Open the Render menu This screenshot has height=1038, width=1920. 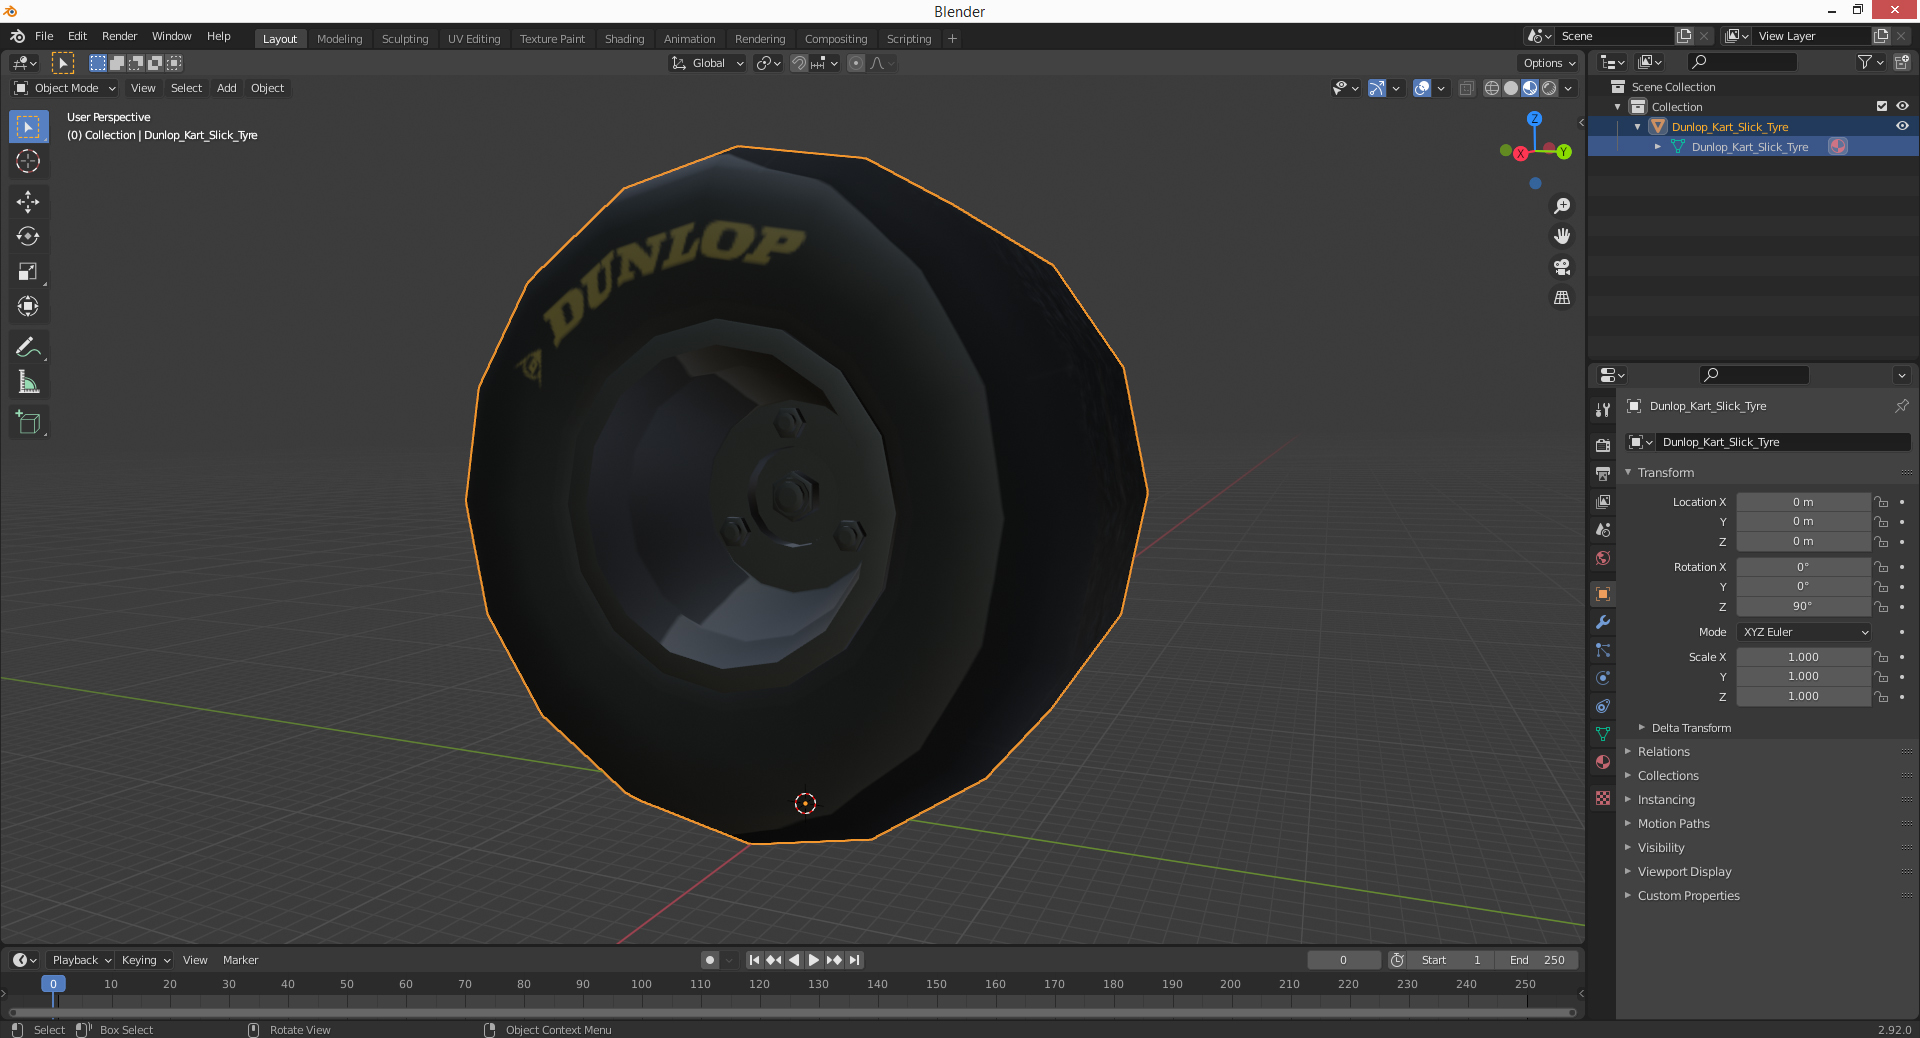119,36
